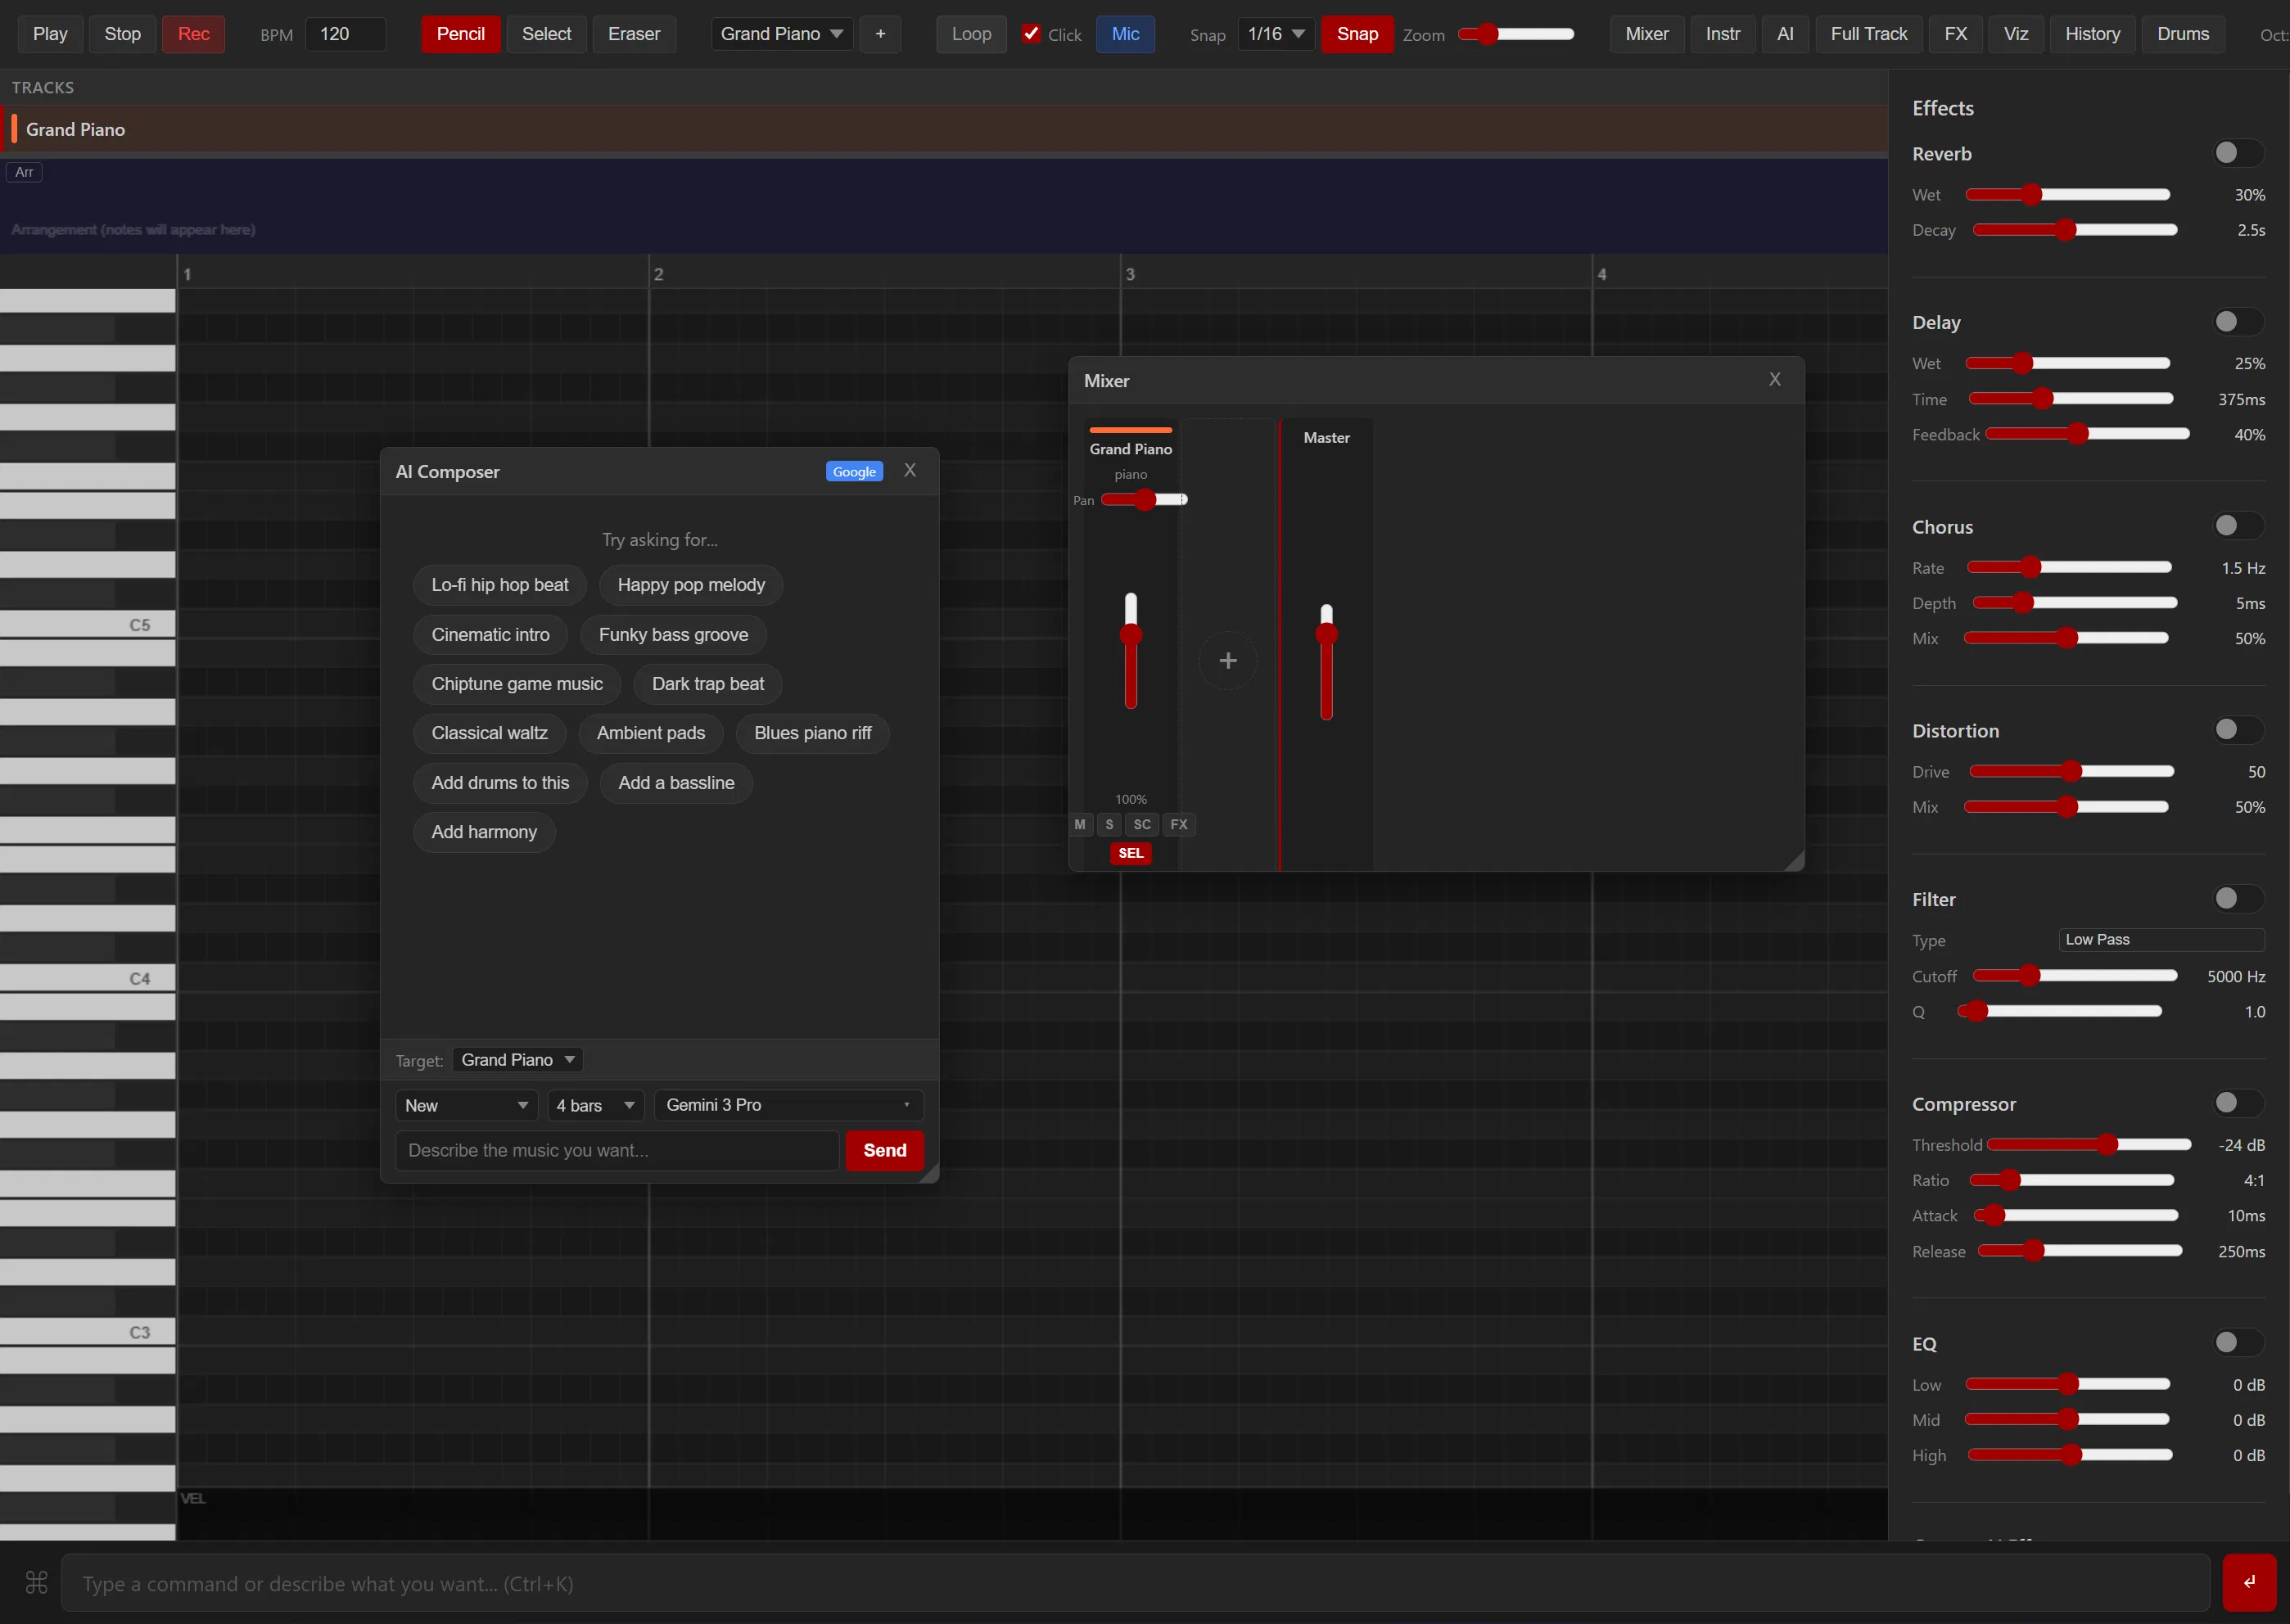Select the Pencil tool
The image size is (2290, 1624).
point(459,33)
